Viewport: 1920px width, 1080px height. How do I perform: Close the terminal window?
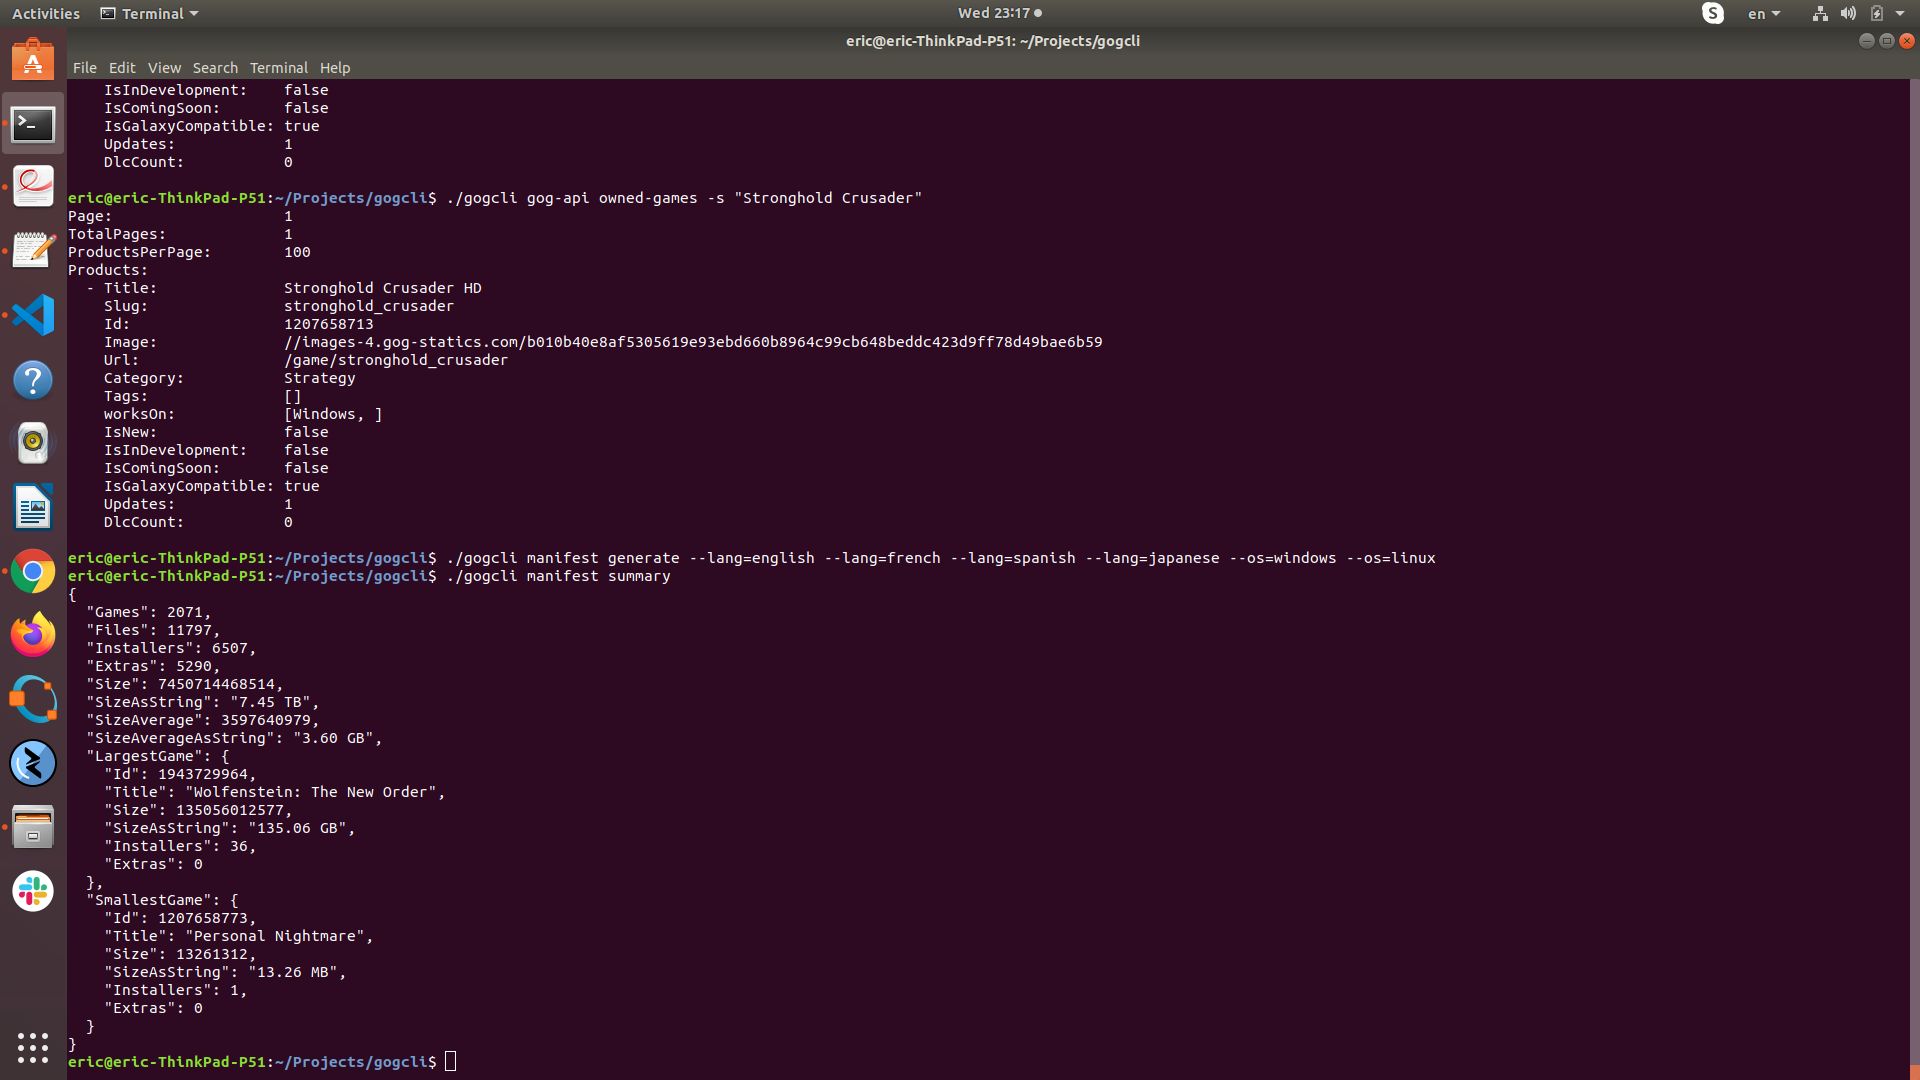[x=1907, y=41]
